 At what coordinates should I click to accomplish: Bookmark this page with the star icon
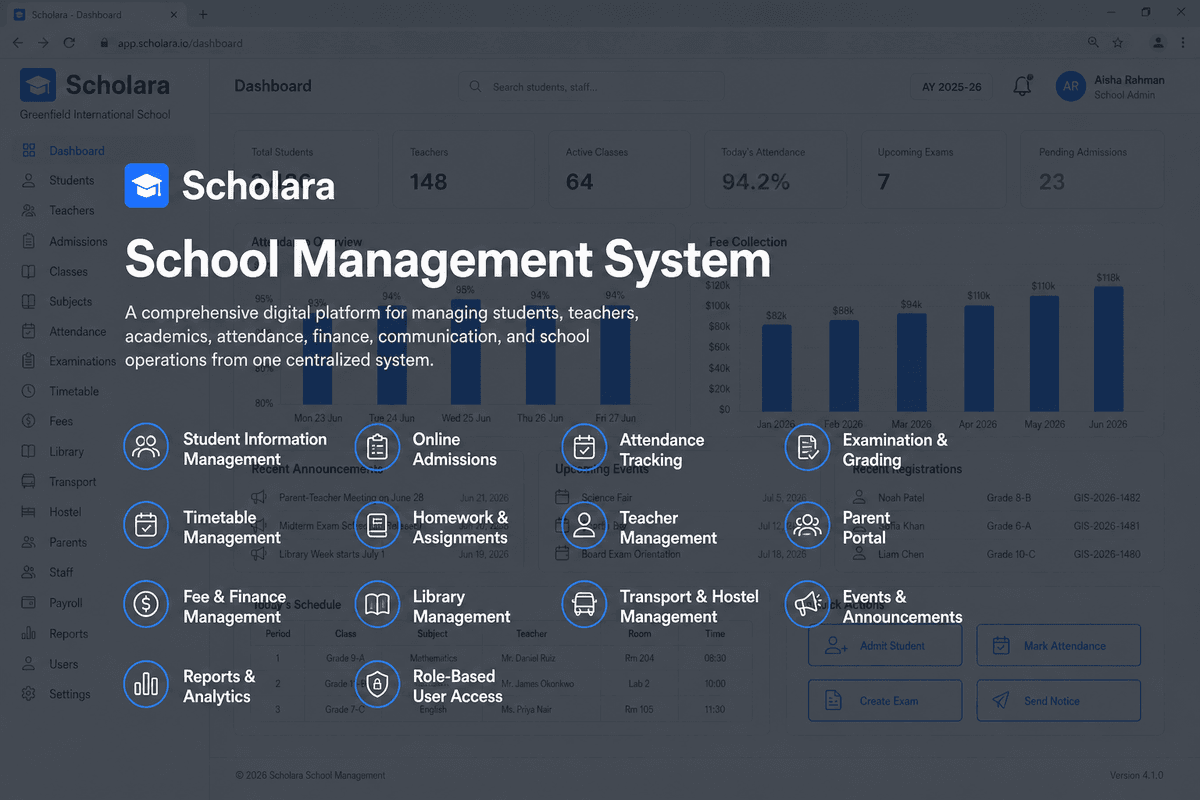(1117, 43)
